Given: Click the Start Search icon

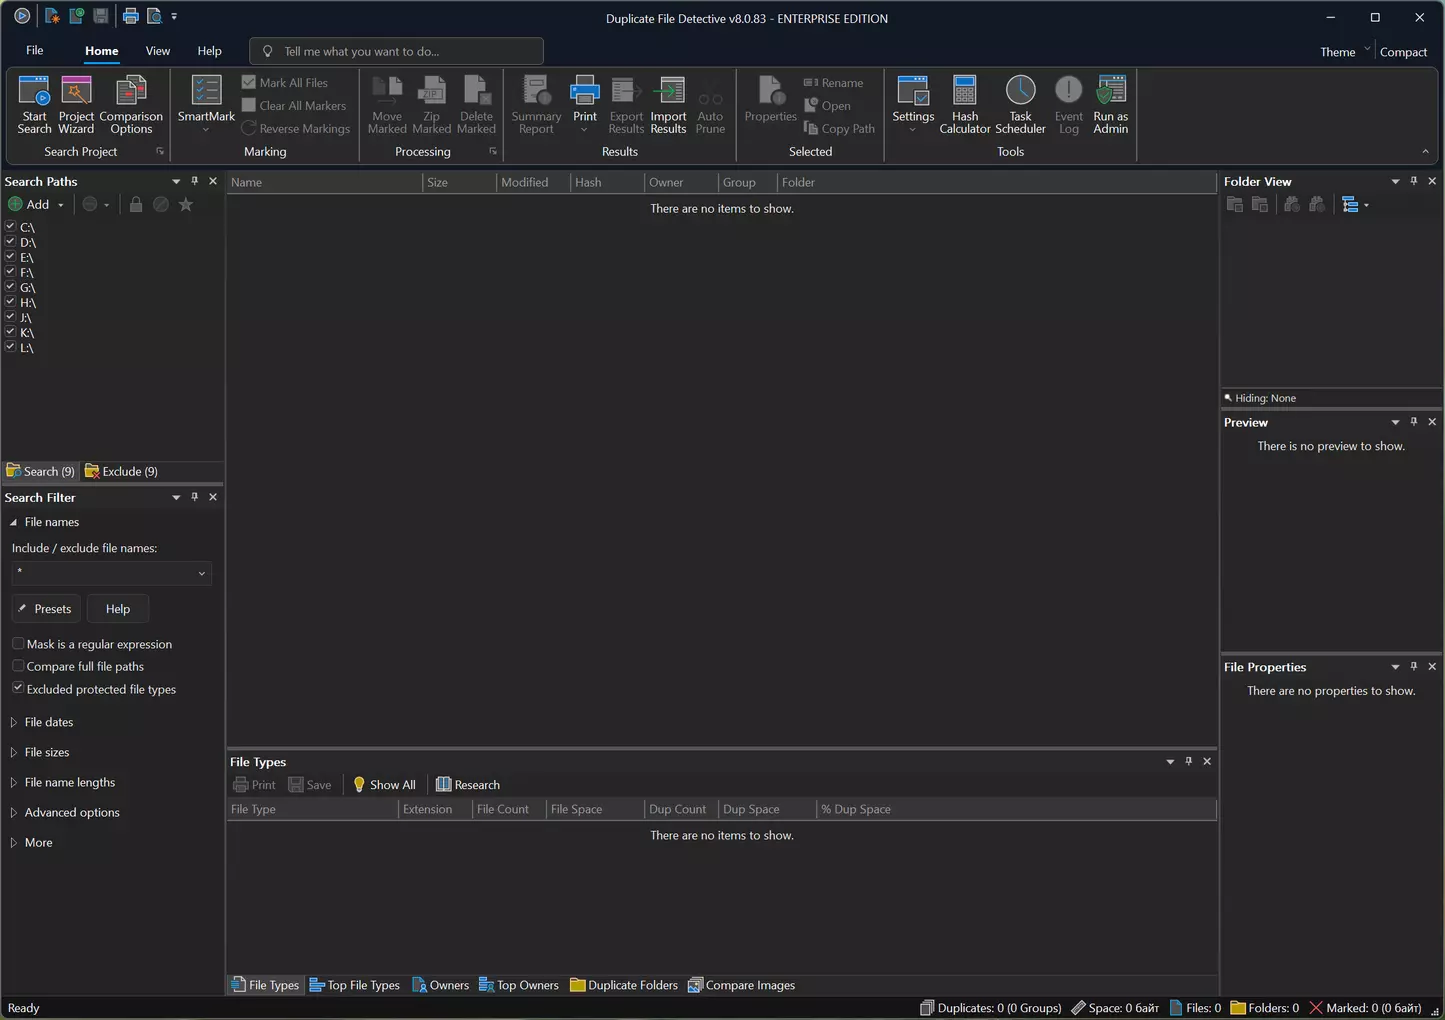Looking at the screenshot, I should pos(34,105).
